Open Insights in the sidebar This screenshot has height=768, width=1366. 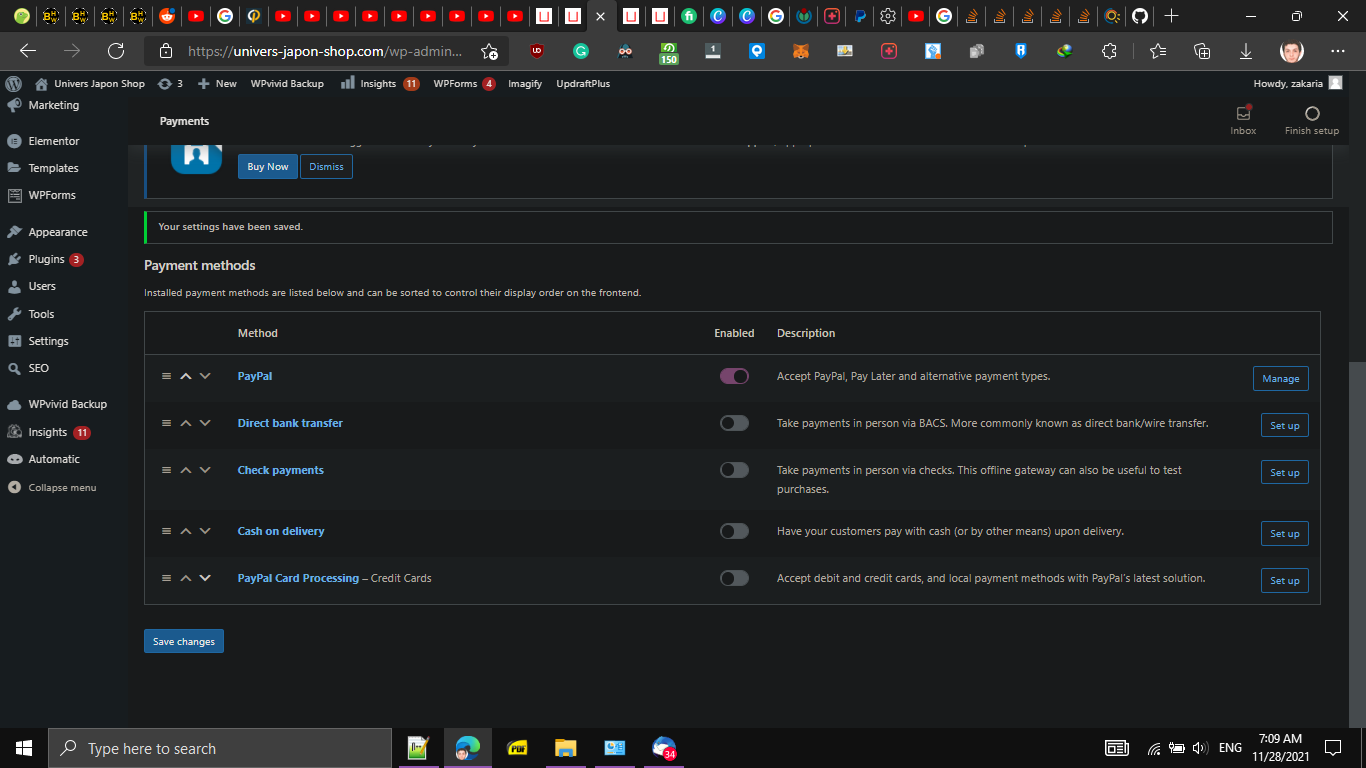(x=48, y=432)
